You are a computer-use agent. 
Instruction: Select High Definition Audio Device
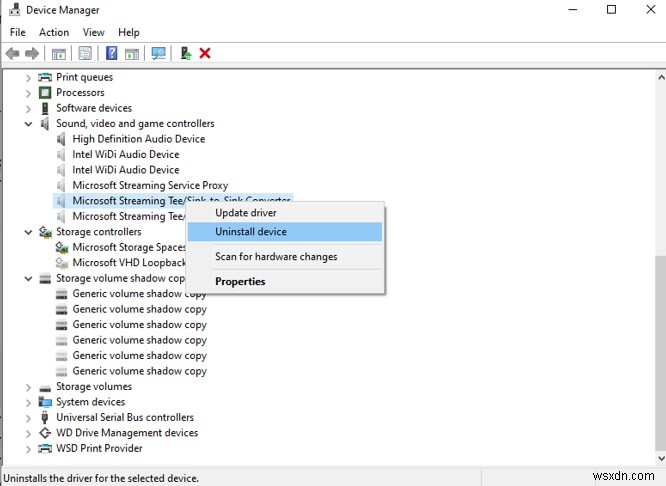138,139
